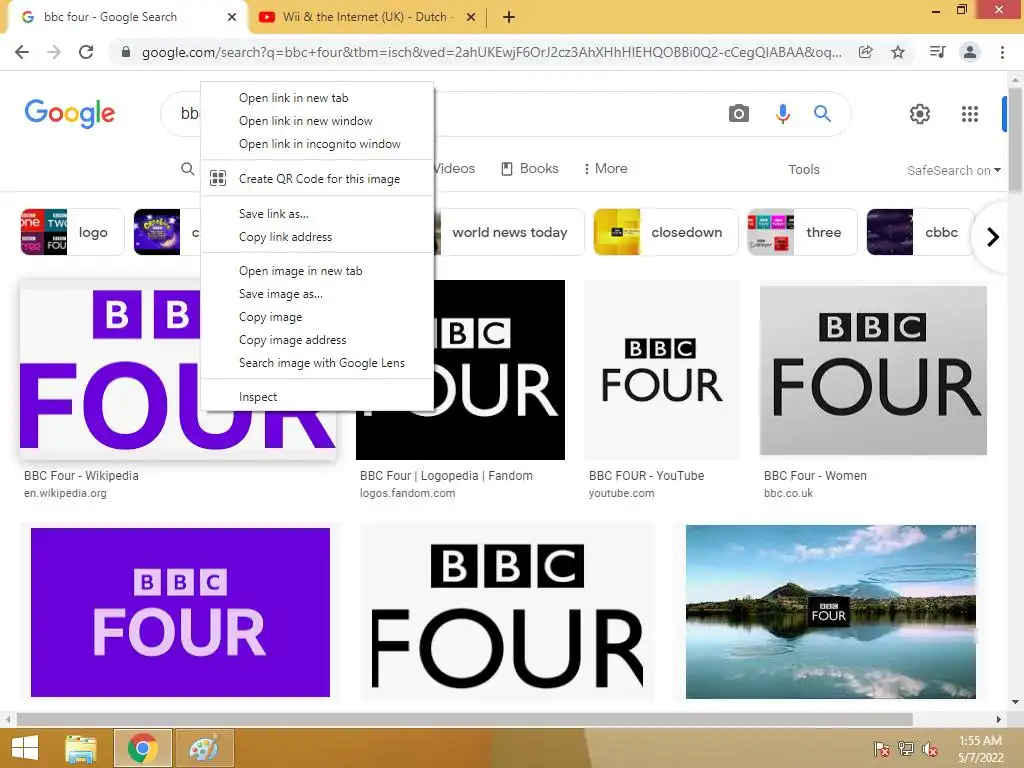Open the black BBC Four logo on white from youtube.com
Screen dimensions: 1024x768
click(662, 370)
